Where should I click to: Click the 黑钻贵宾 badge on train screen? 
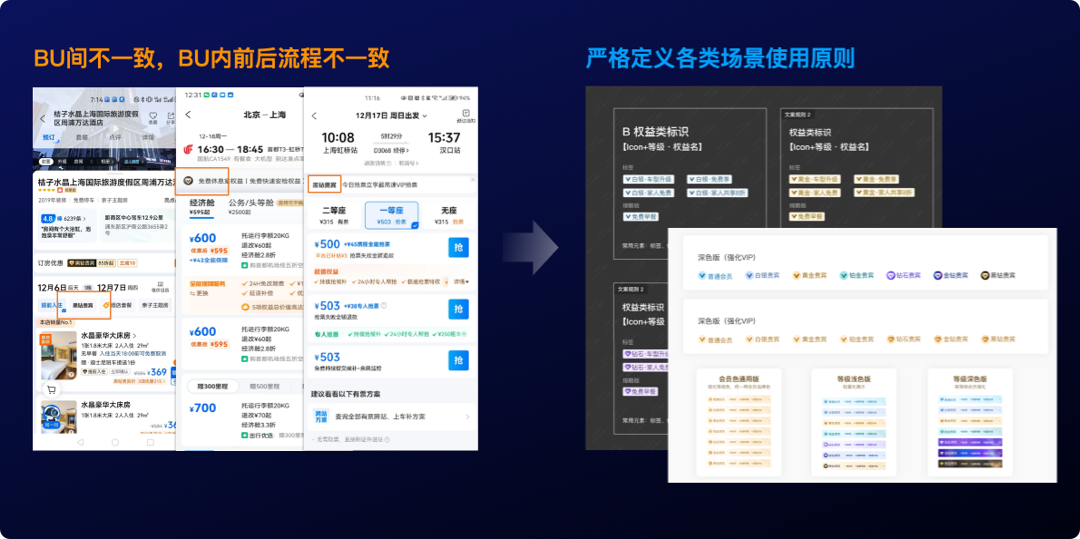click(325, 185)
